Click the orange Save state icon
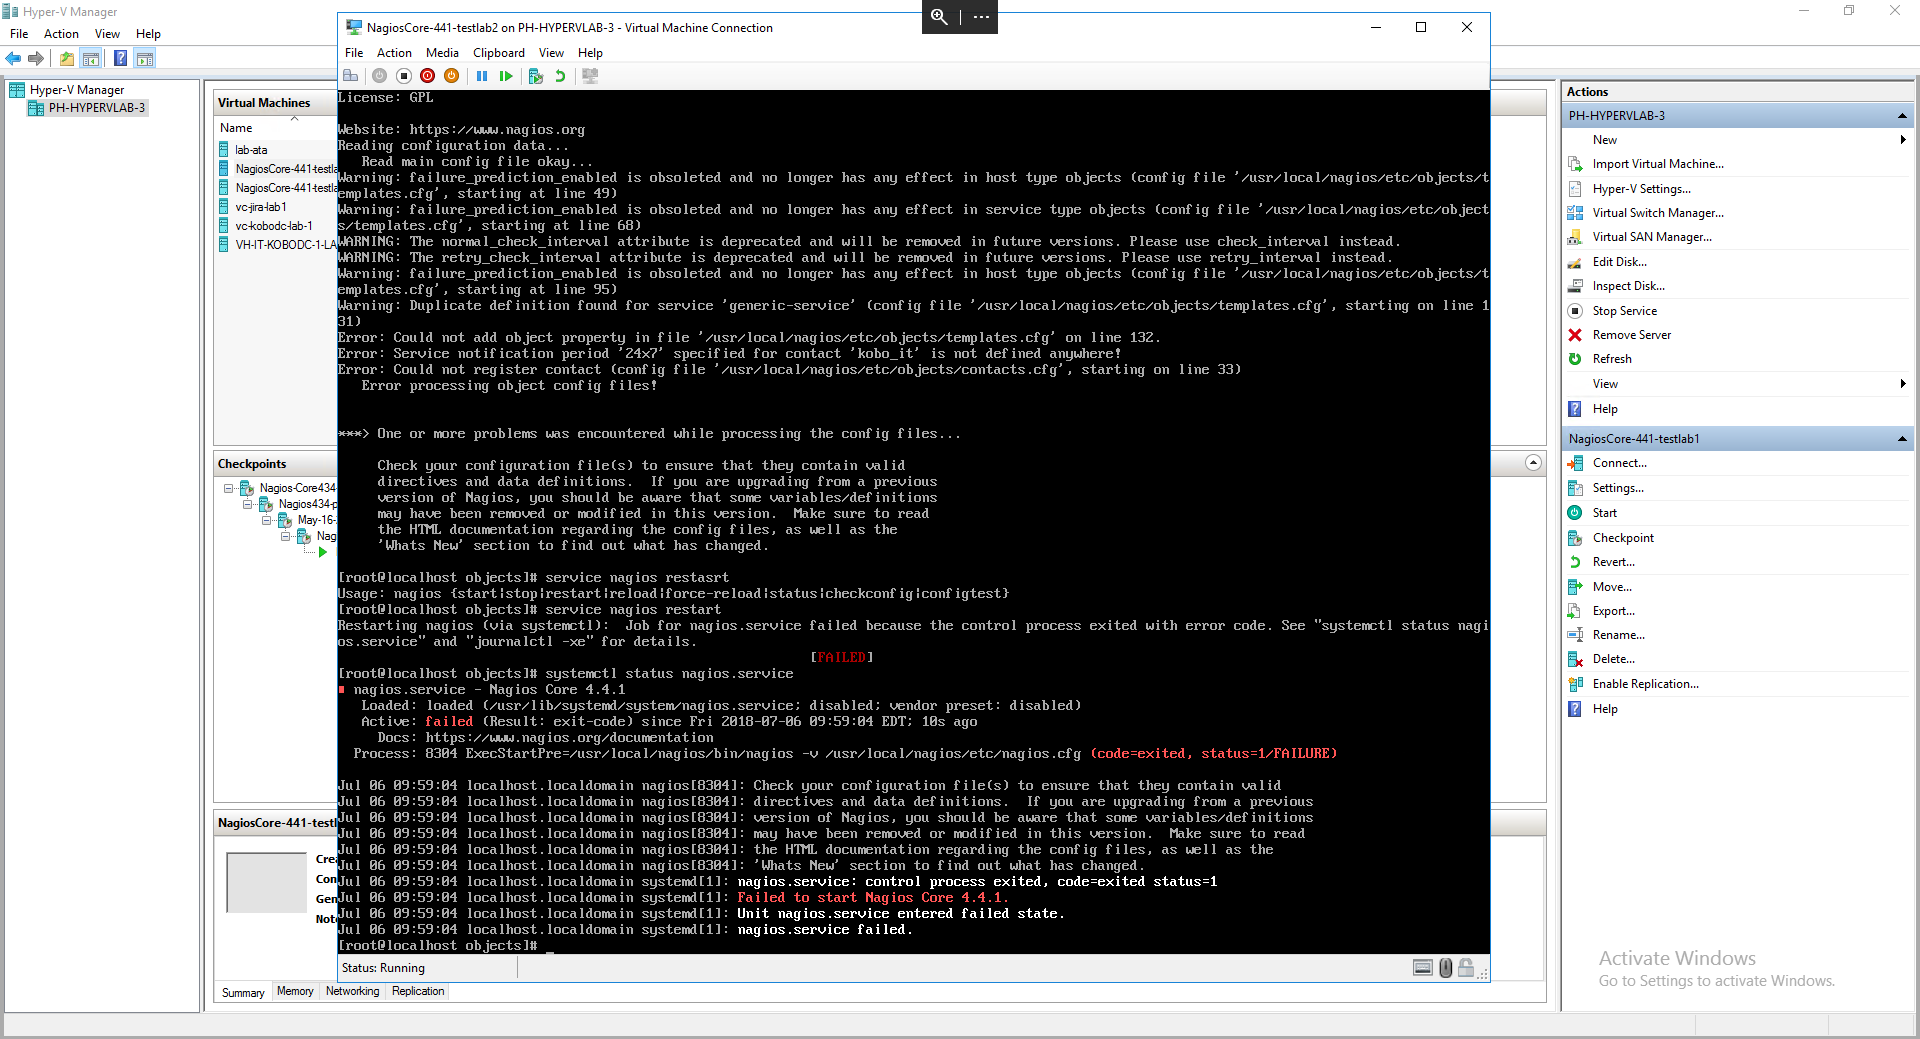1920x1039 pixels. click(x=452, y=76)
